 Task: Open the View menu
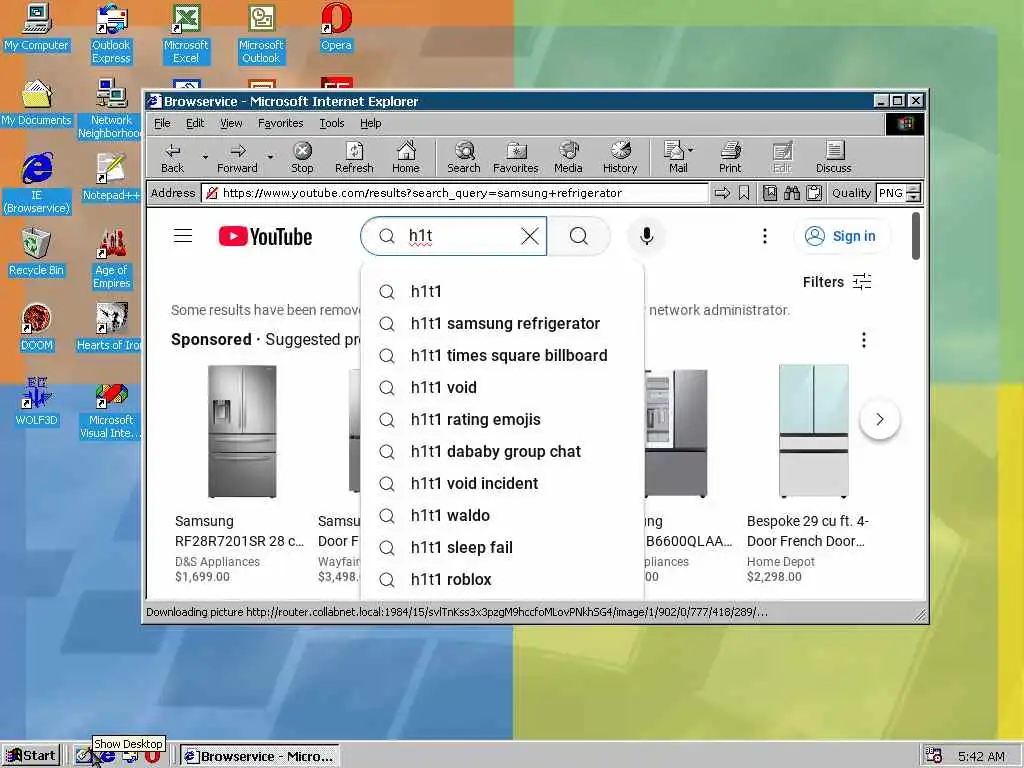231,123
